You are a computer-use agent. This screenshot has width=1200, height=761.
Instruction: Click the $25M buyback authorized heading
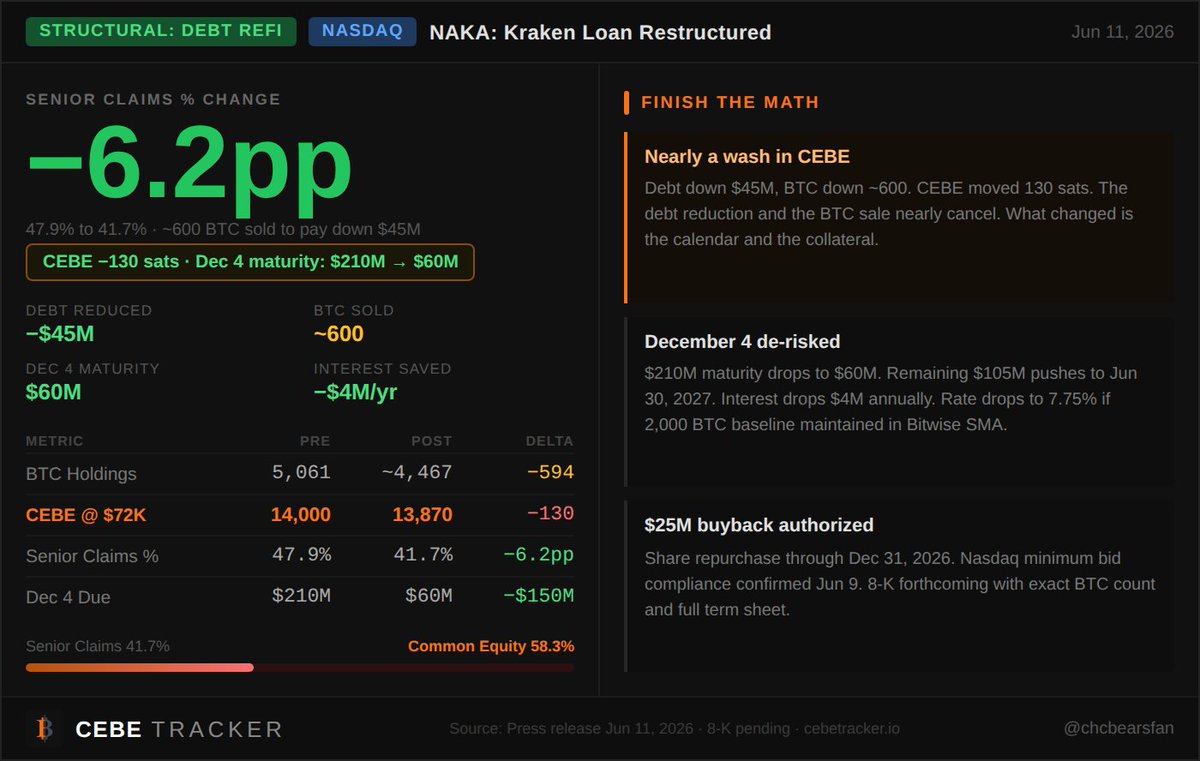(x=759, y=525)
